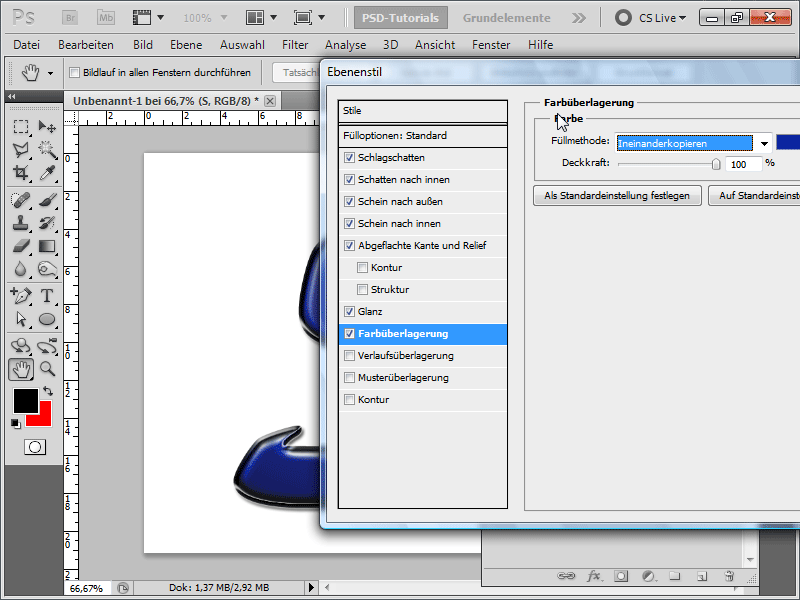The width and height of the screenshot is (800, 600).
Task: Select the Brush tool
Action: pos(47,200)
